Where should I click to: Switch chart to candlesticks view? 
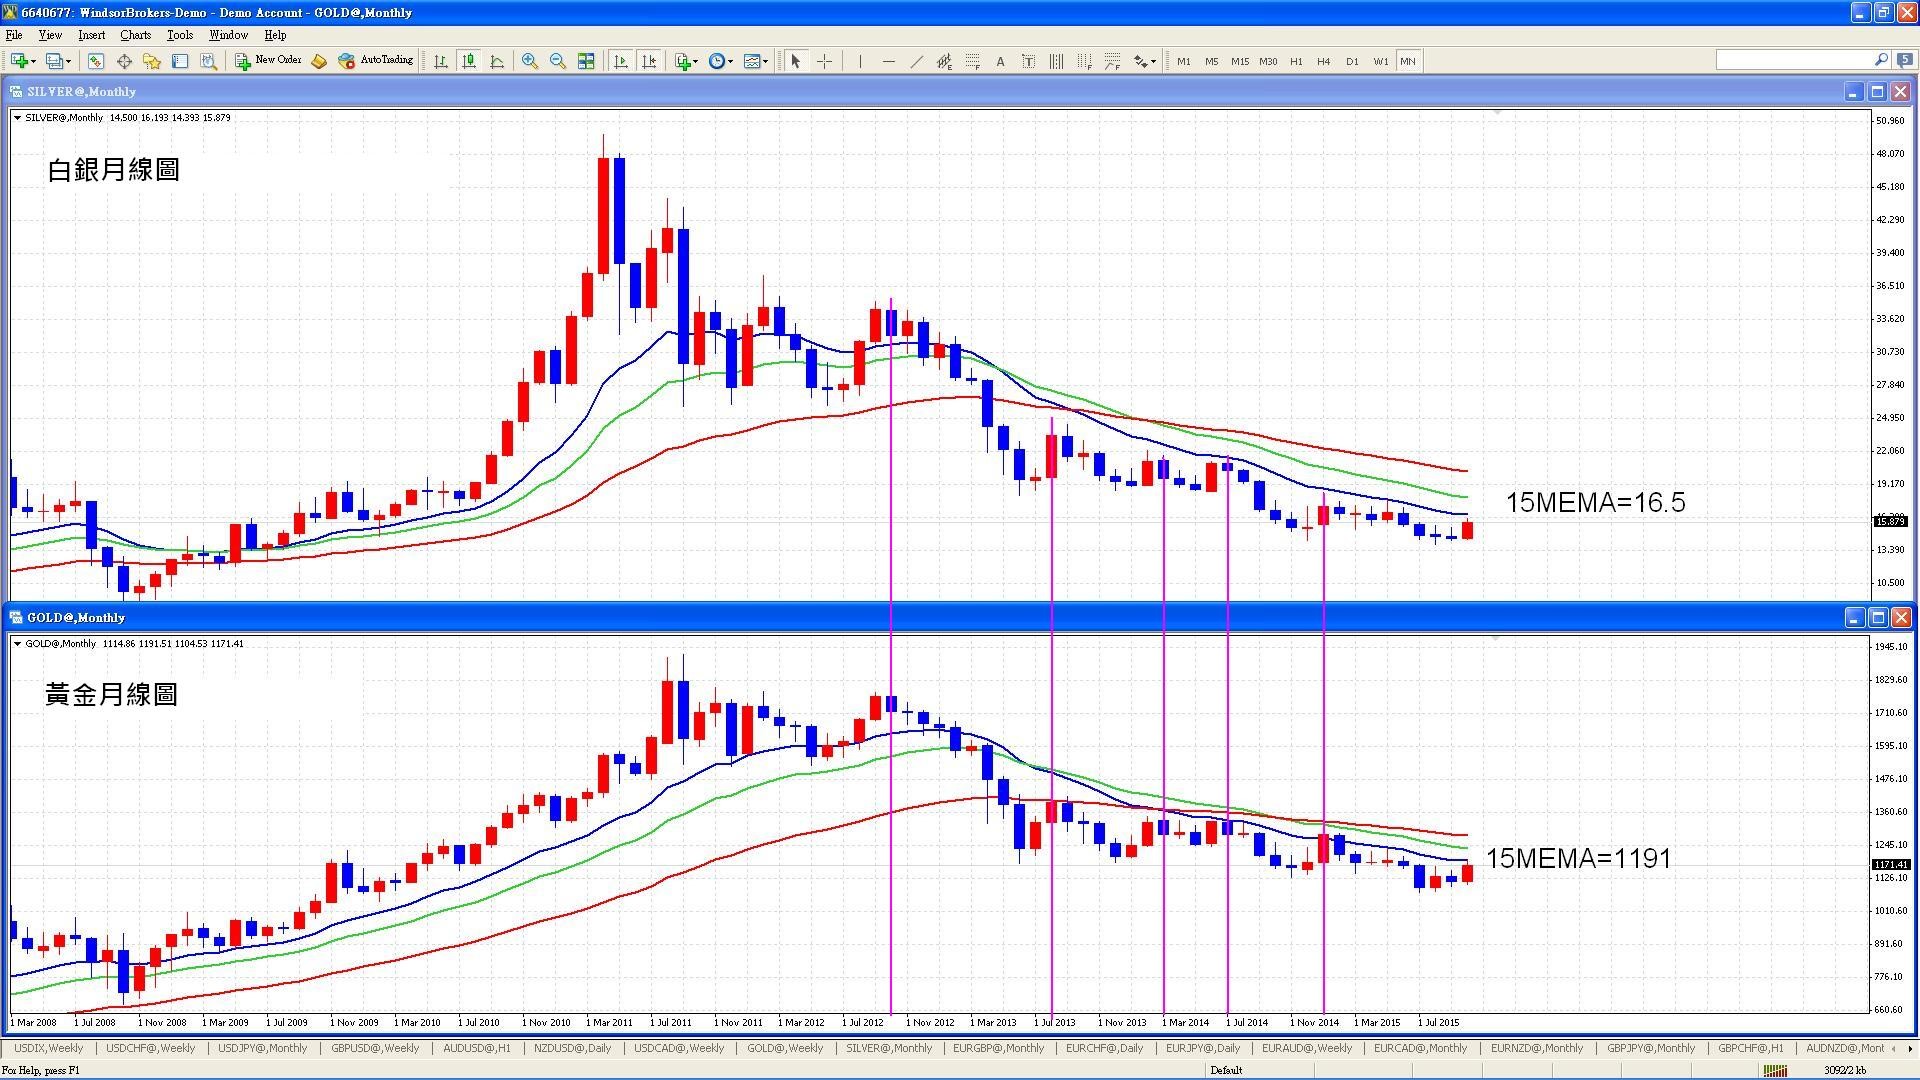(x=468, y=62)
